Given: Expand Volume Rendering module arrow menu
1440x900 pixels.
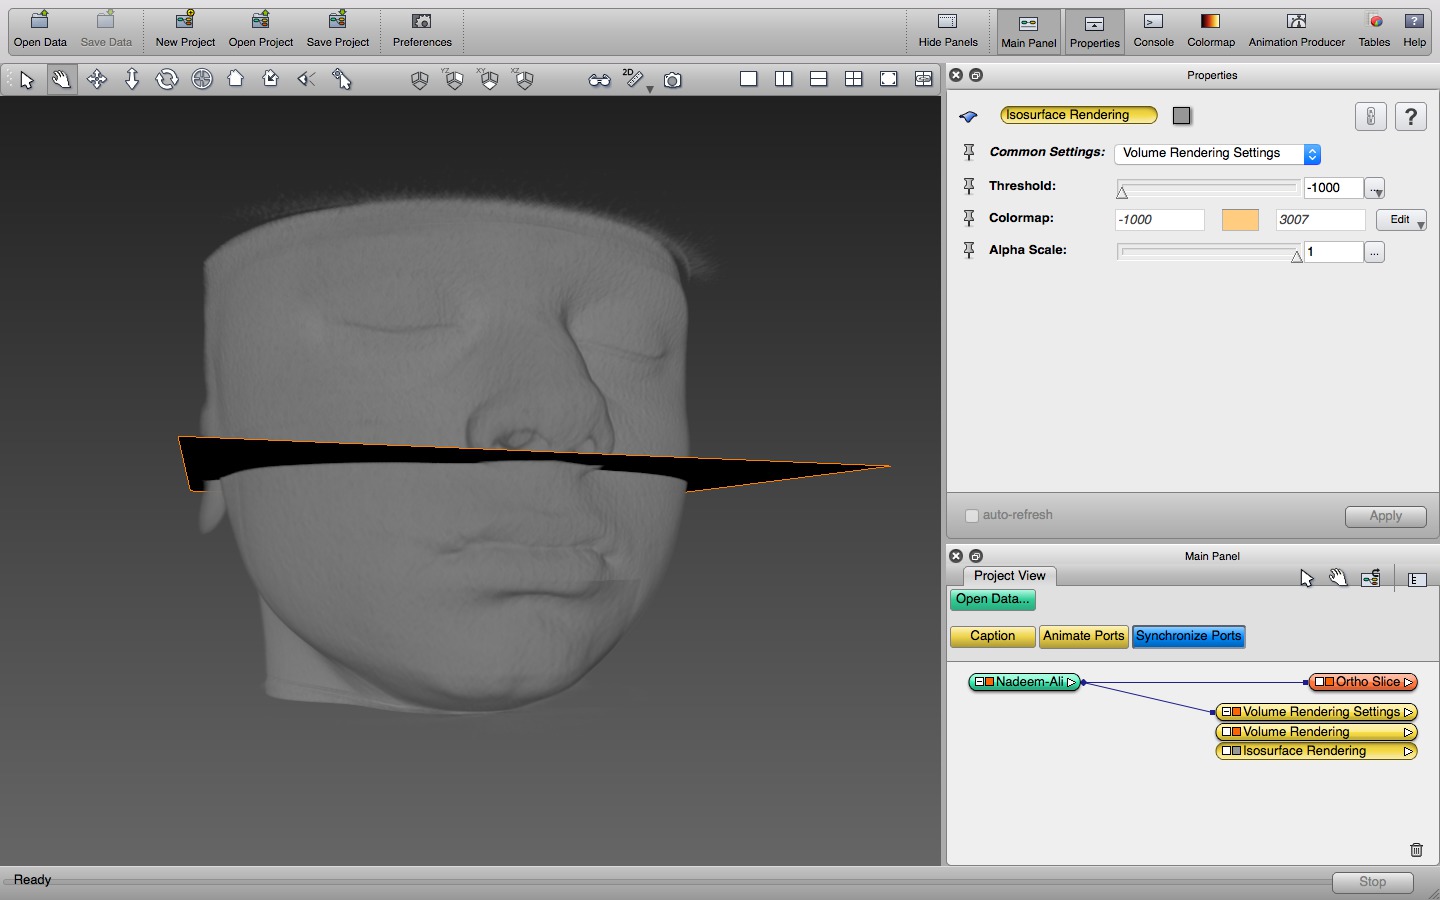Looking at the screenshot, I should 1408,732.
